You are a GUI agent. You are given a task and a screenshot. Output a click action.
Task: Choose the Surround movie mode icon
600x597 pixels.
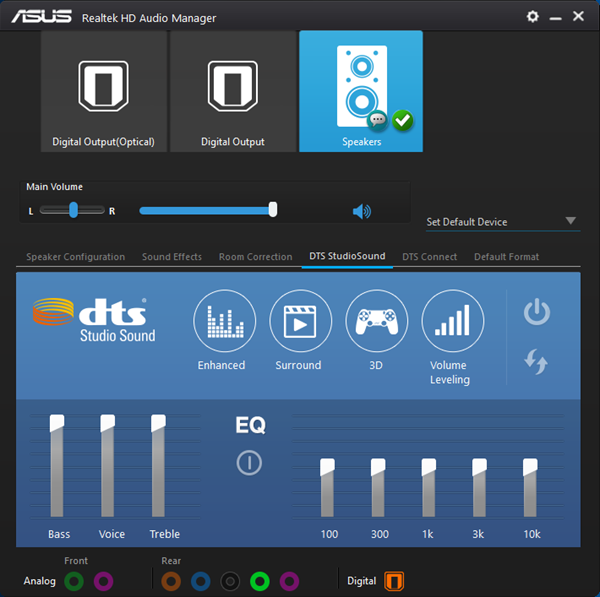pos(300,321)
